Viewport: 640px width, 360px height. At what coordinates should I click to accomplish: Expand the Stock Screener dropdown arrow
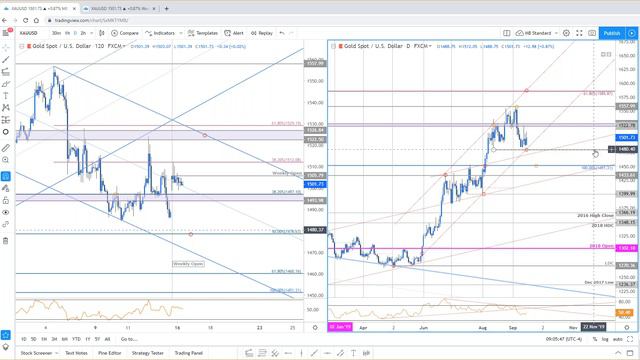pos(57,353)
